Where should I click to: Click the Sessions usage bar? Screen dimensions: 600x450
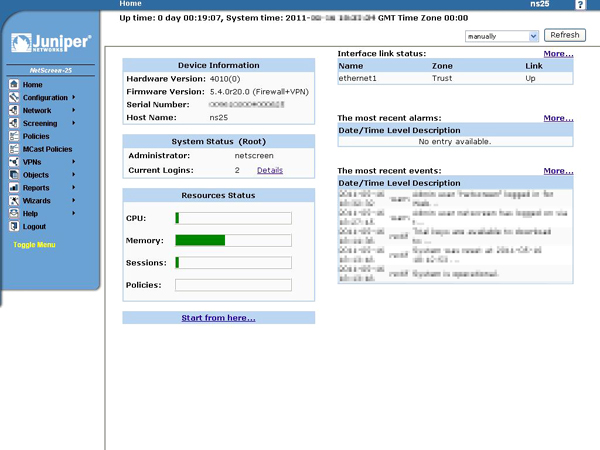[x=233, y=262]
